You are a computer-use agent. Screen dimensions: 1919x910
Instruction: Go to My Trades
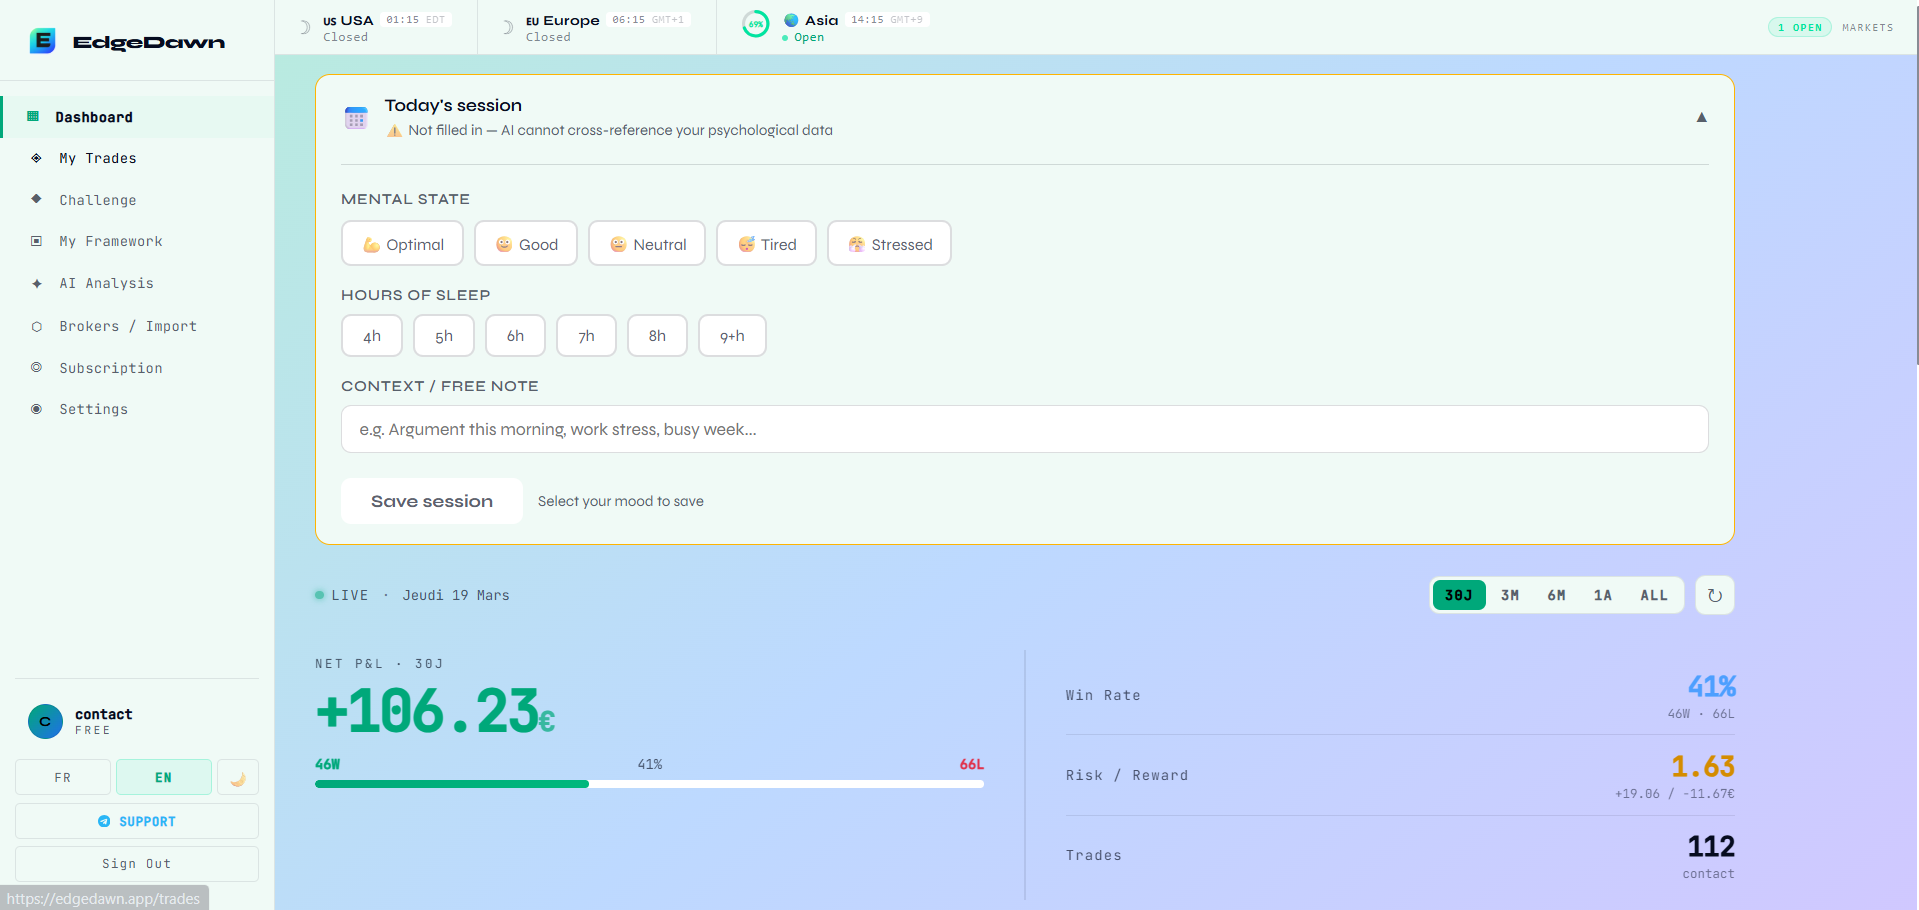pyautogui.click(x=137, y=158)
